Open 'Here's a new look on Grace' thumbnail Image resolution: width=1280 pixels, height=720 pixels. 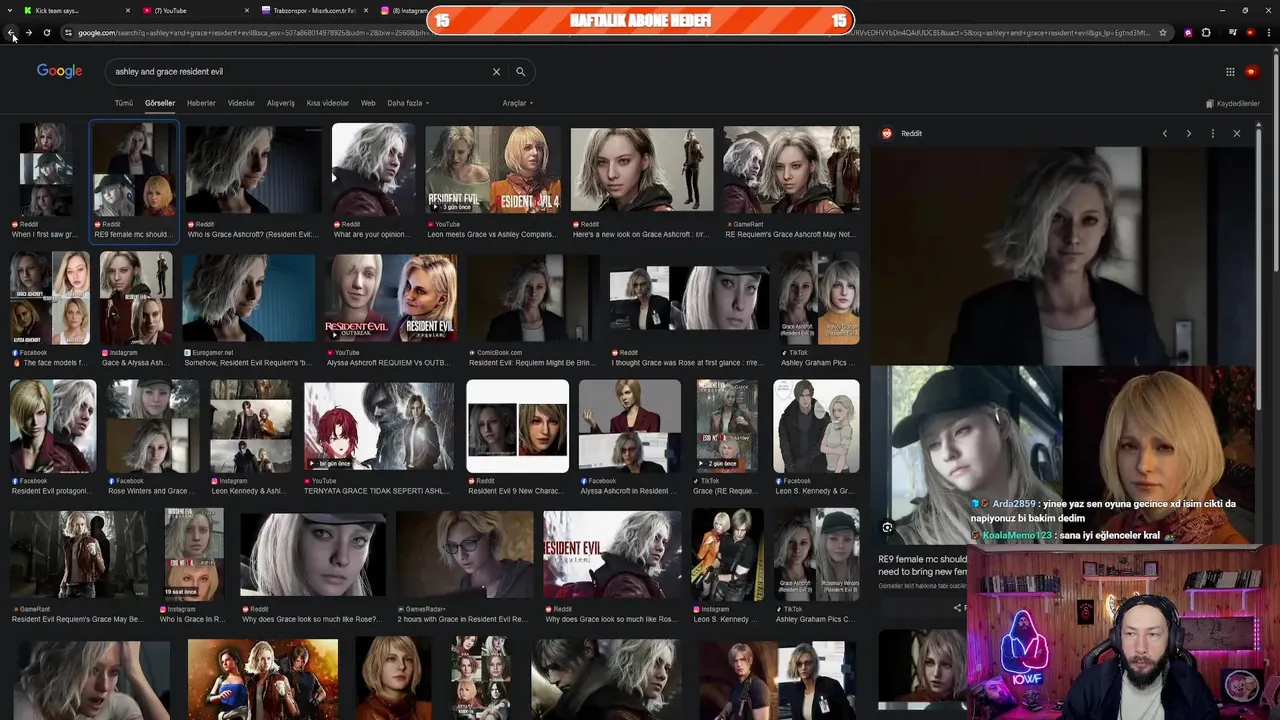642,182
